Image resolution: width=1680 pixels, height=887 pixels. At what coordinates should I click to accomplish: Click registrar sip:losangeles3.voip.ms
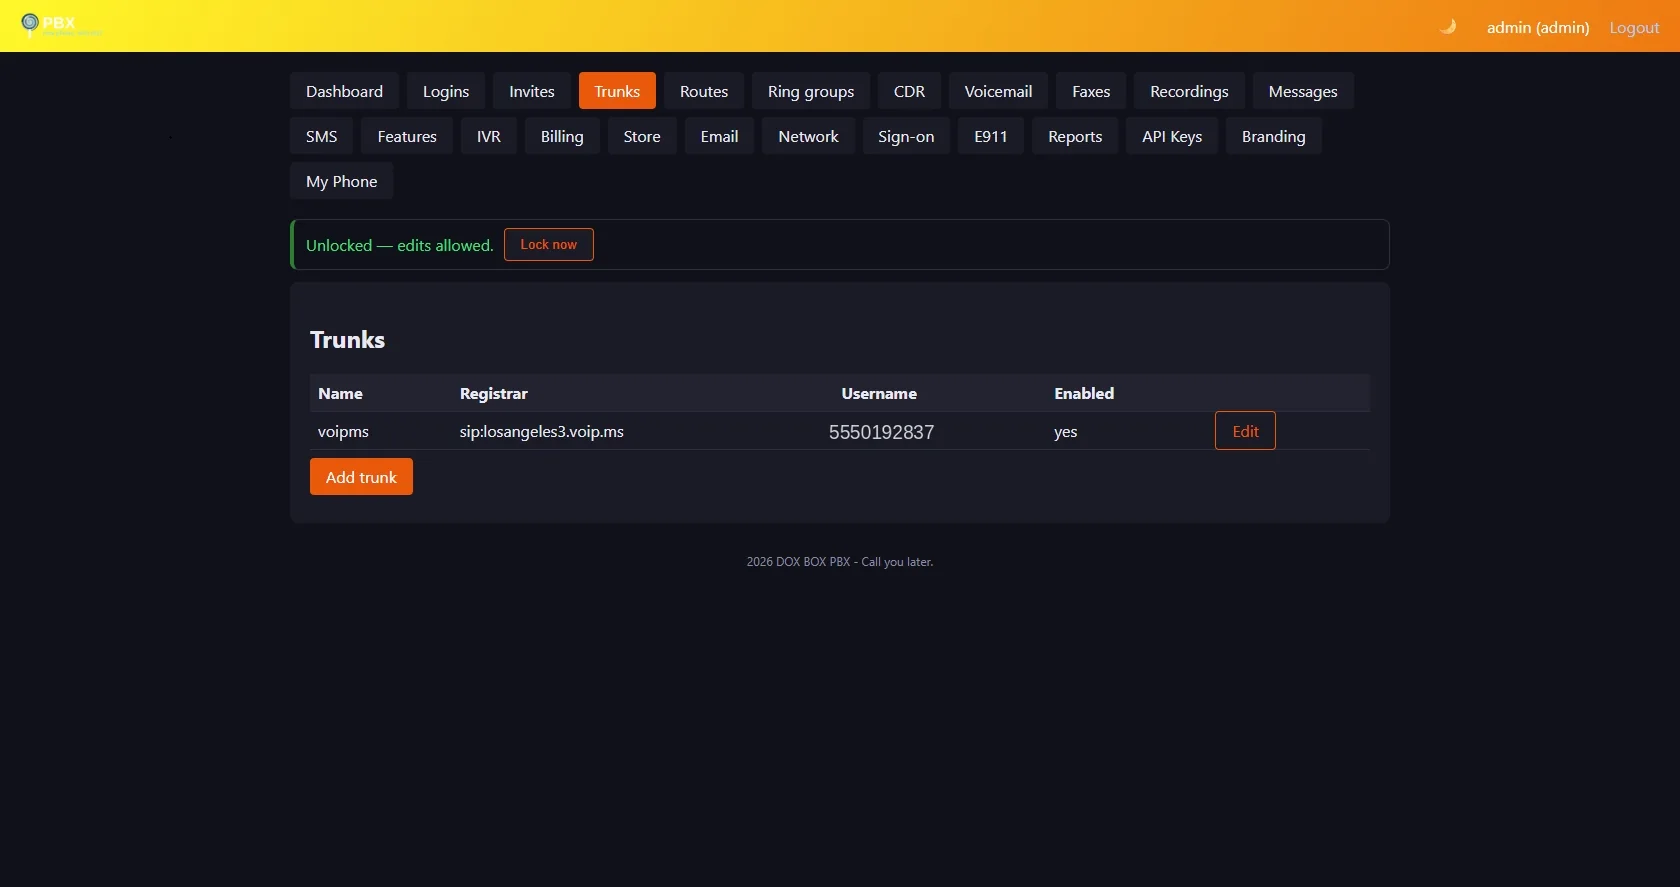pos(541,432)
